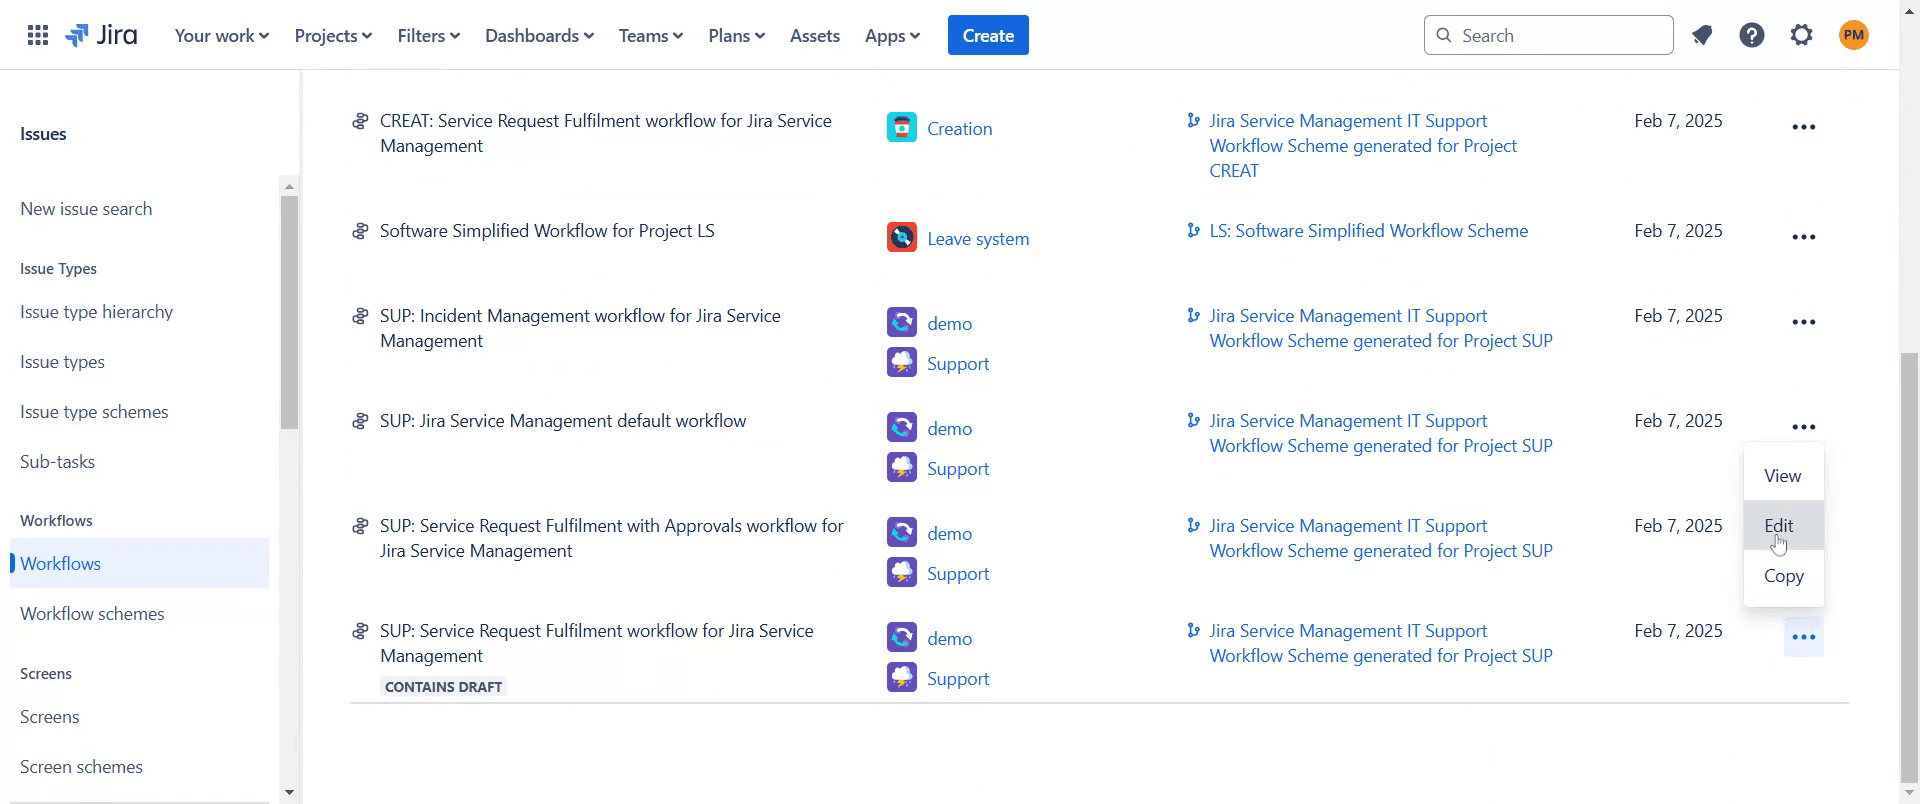Open Issue type schemes in sidebar

[94, 412]
